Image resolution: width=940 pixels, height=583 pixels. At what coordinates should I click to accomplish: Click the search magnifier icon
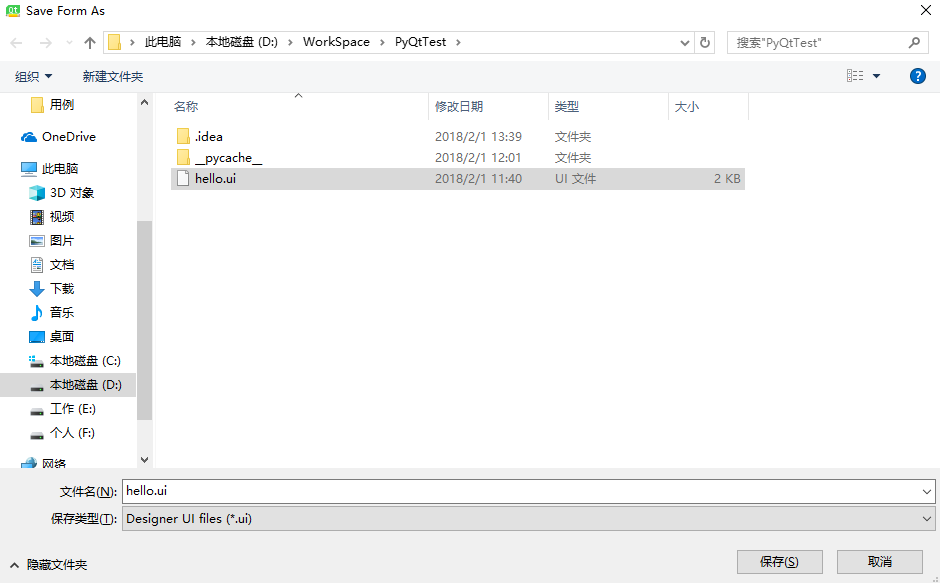[914, 43]
